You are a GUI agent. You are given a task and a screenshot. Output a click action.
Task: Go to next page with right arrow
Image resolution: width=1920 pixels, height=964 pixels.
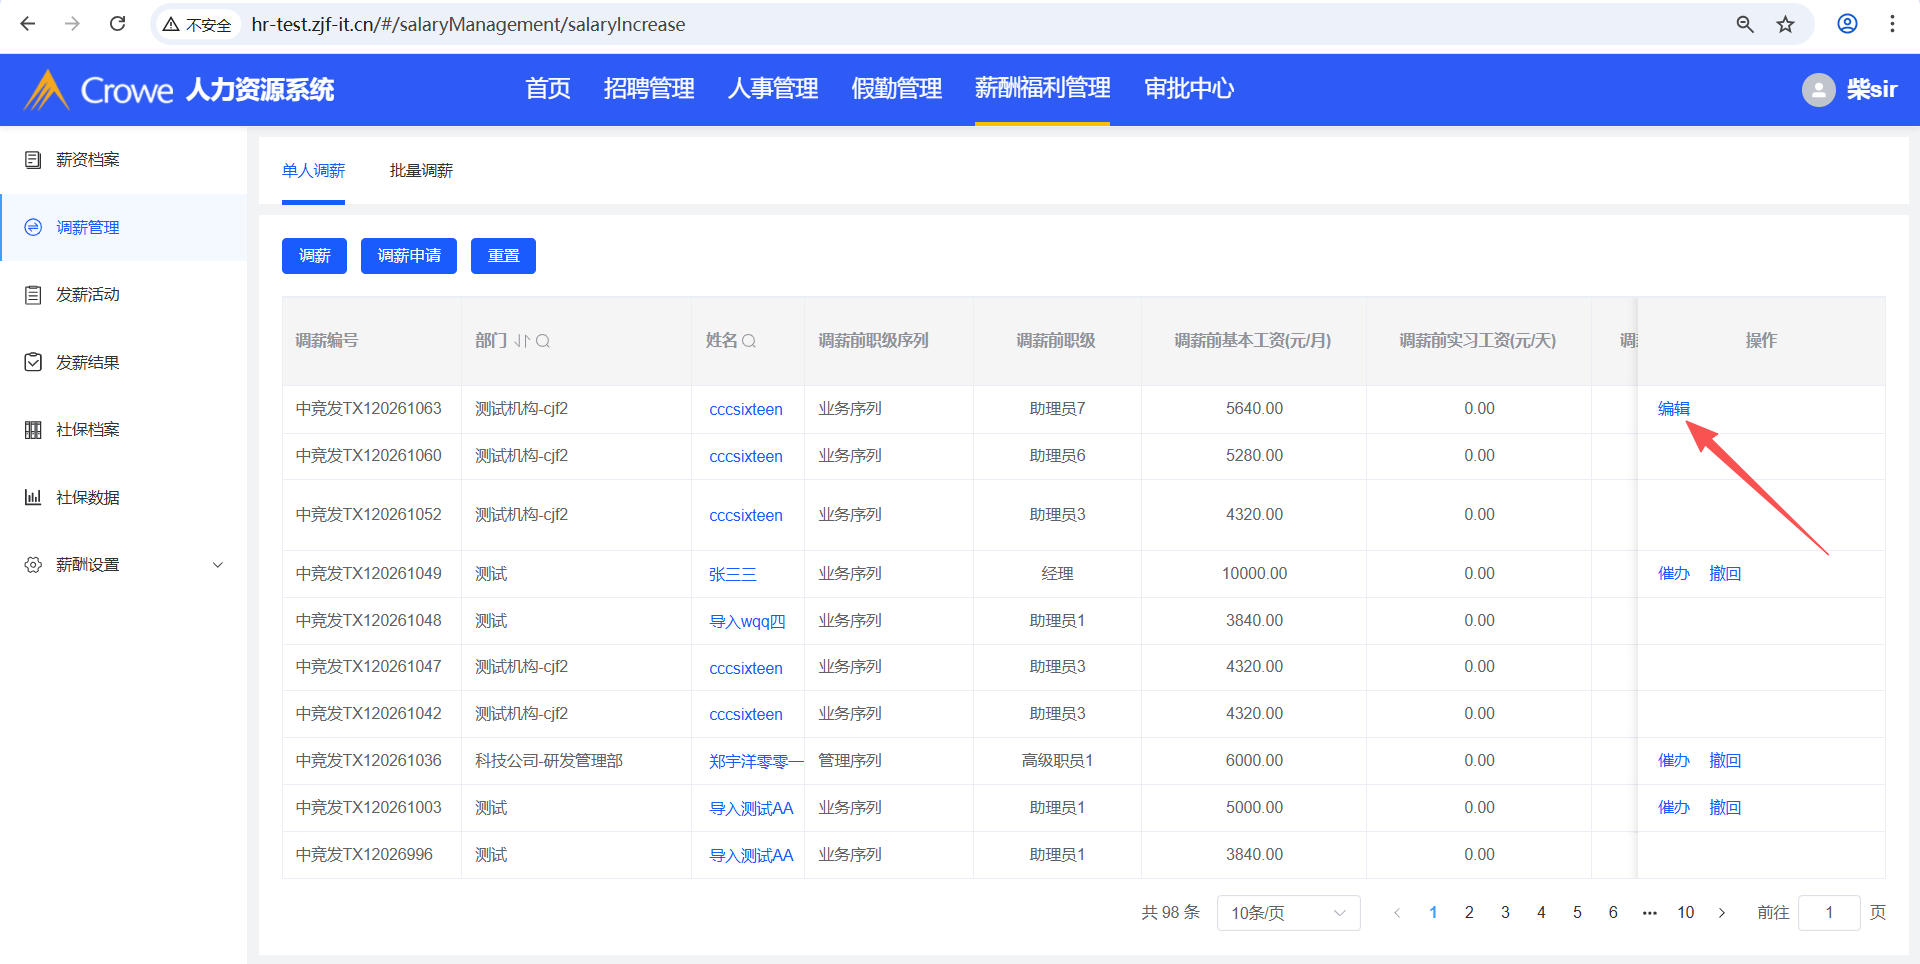point(1722,913)
